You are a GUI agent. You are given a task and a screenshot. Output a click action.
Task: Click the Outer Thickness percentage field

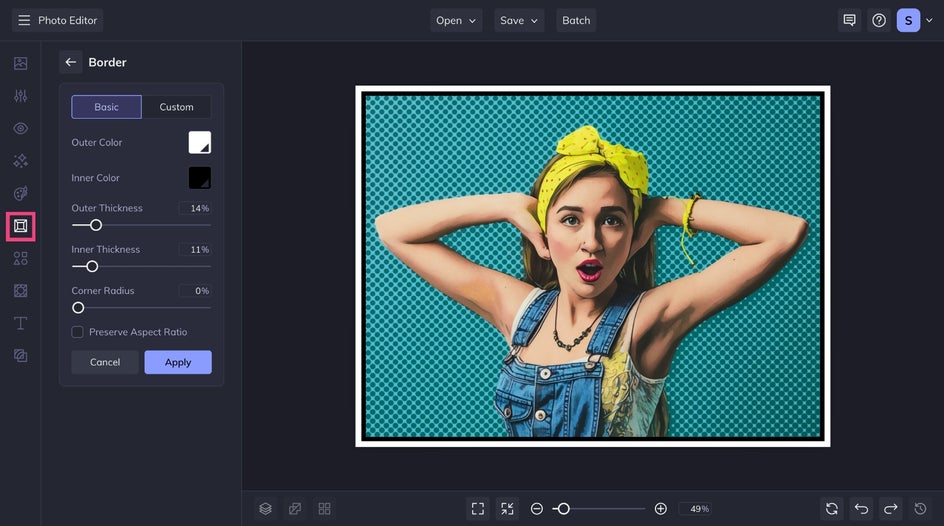(195, 208)
